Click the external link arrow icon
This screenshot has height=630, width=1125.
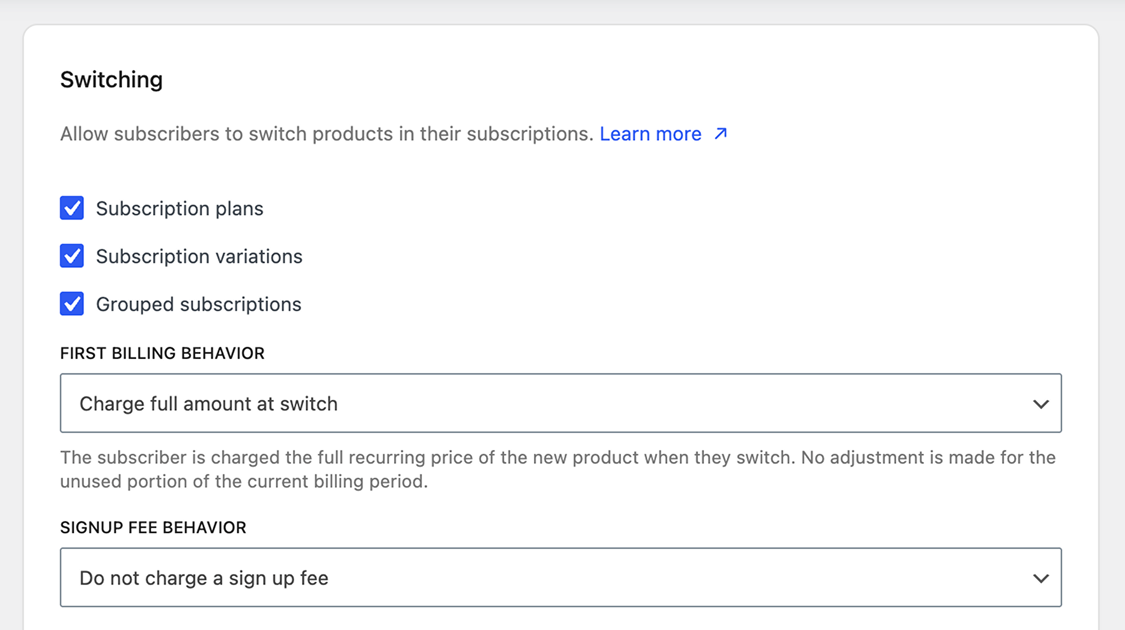720,133
